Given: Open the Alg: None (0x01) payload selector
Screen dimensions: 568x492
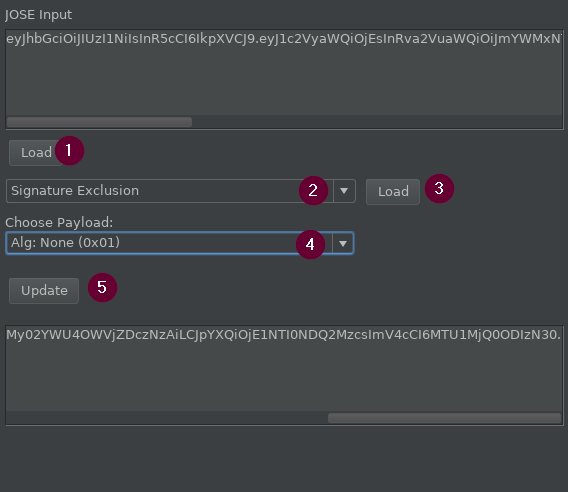Looking at the screenshot, I should [180, 243].
